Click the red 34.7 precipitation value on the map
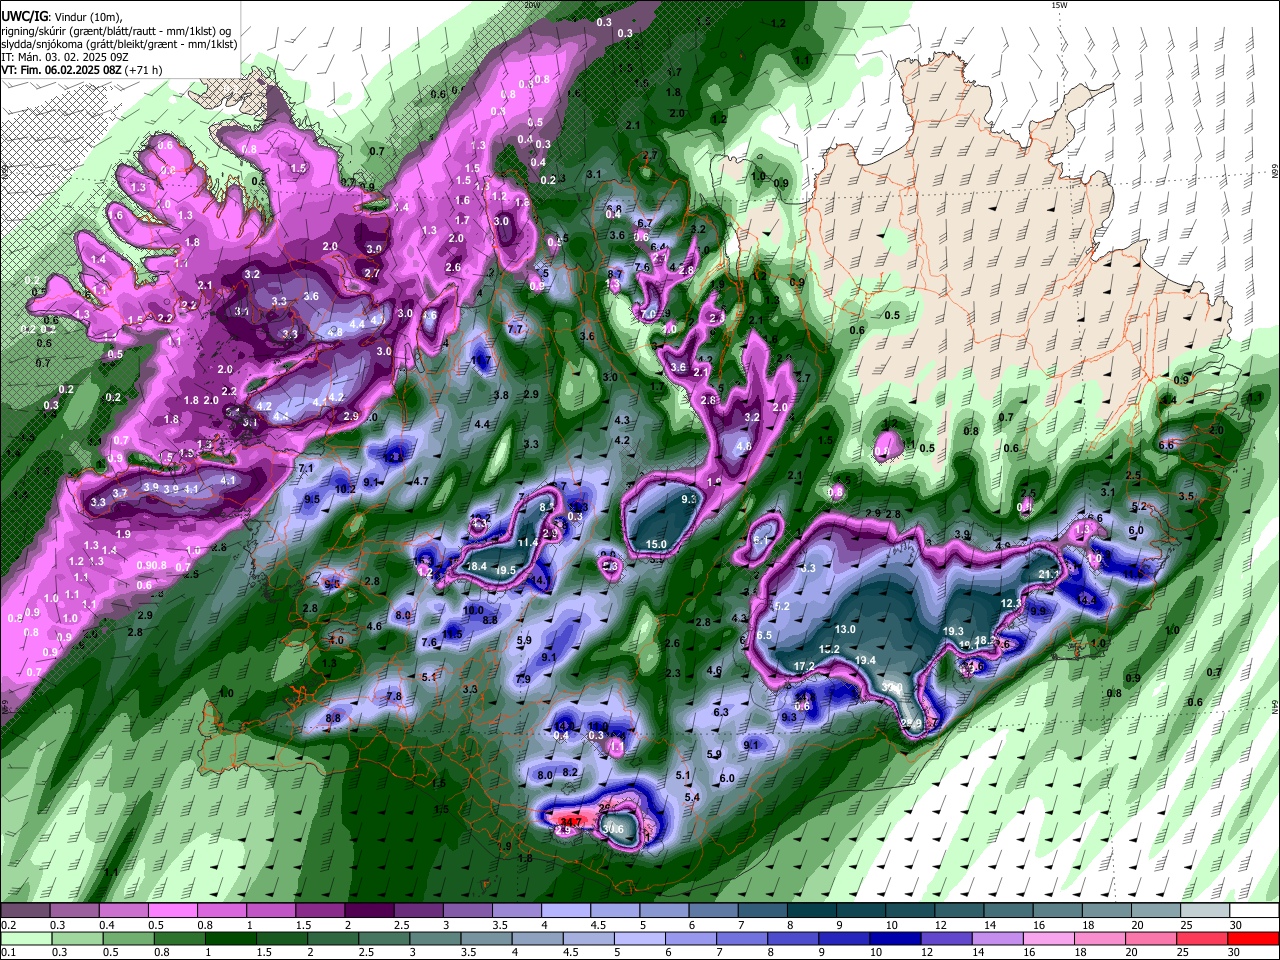Image resolution: width=1280 pixels, height=960 pixels. click(571, 821)
